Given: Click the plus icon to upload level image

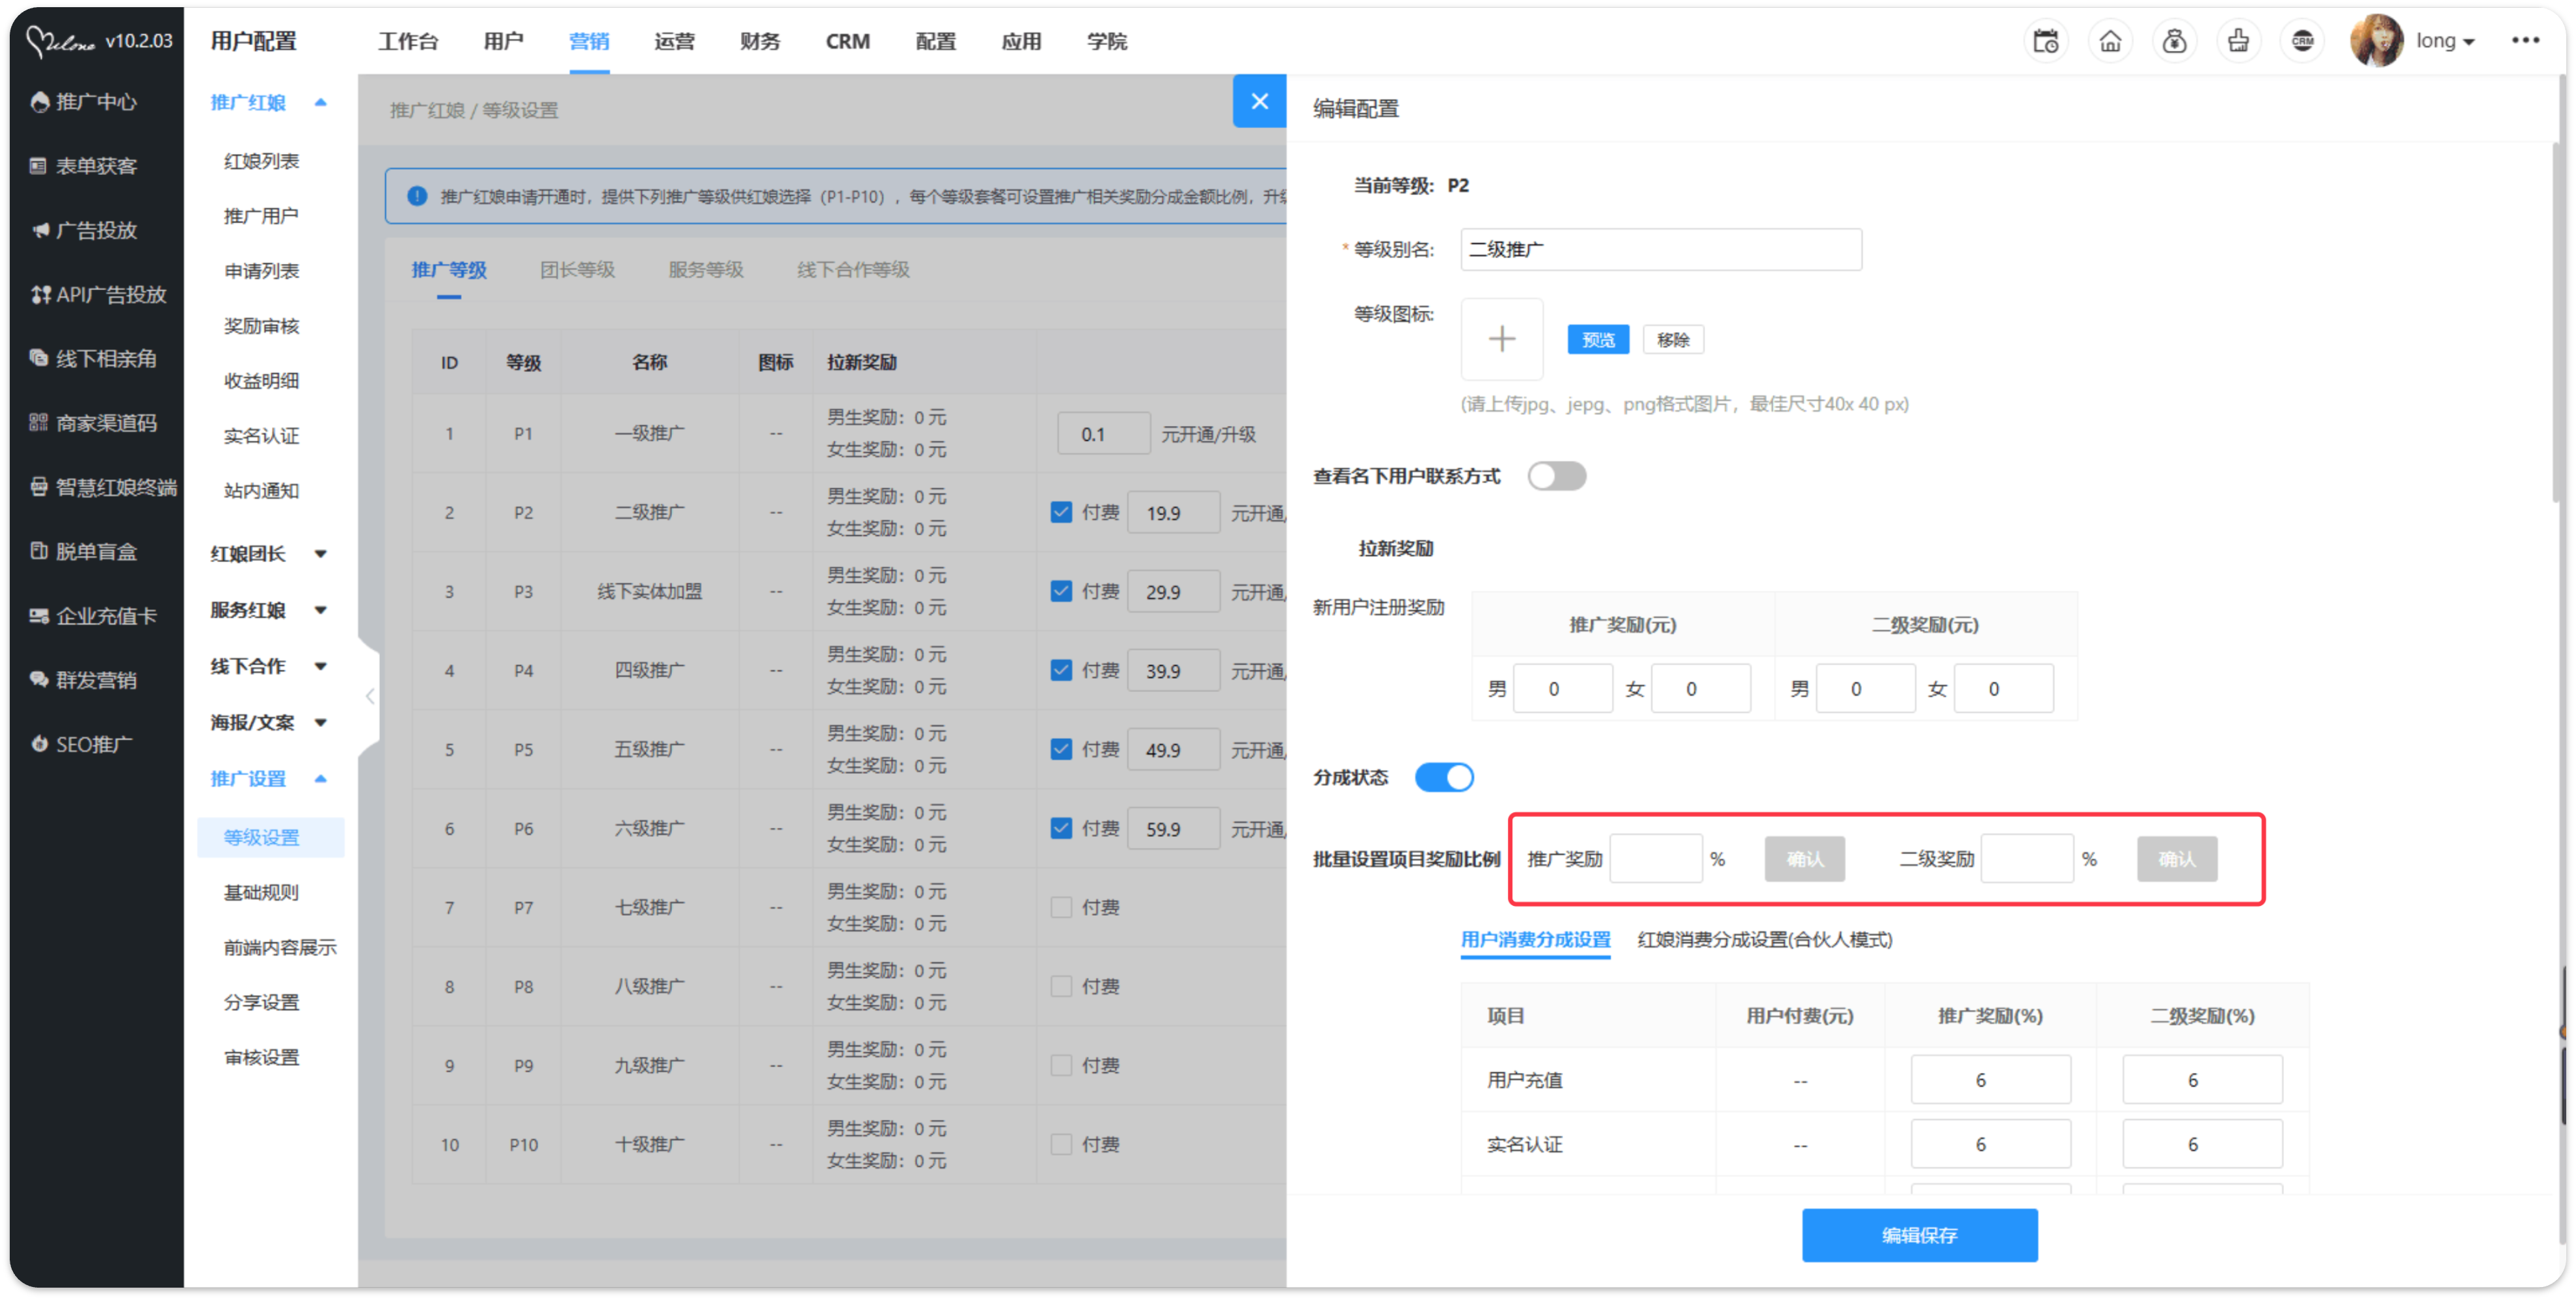Looking at the screenshot, I should pyautogui.click(x=1501, y=339).
